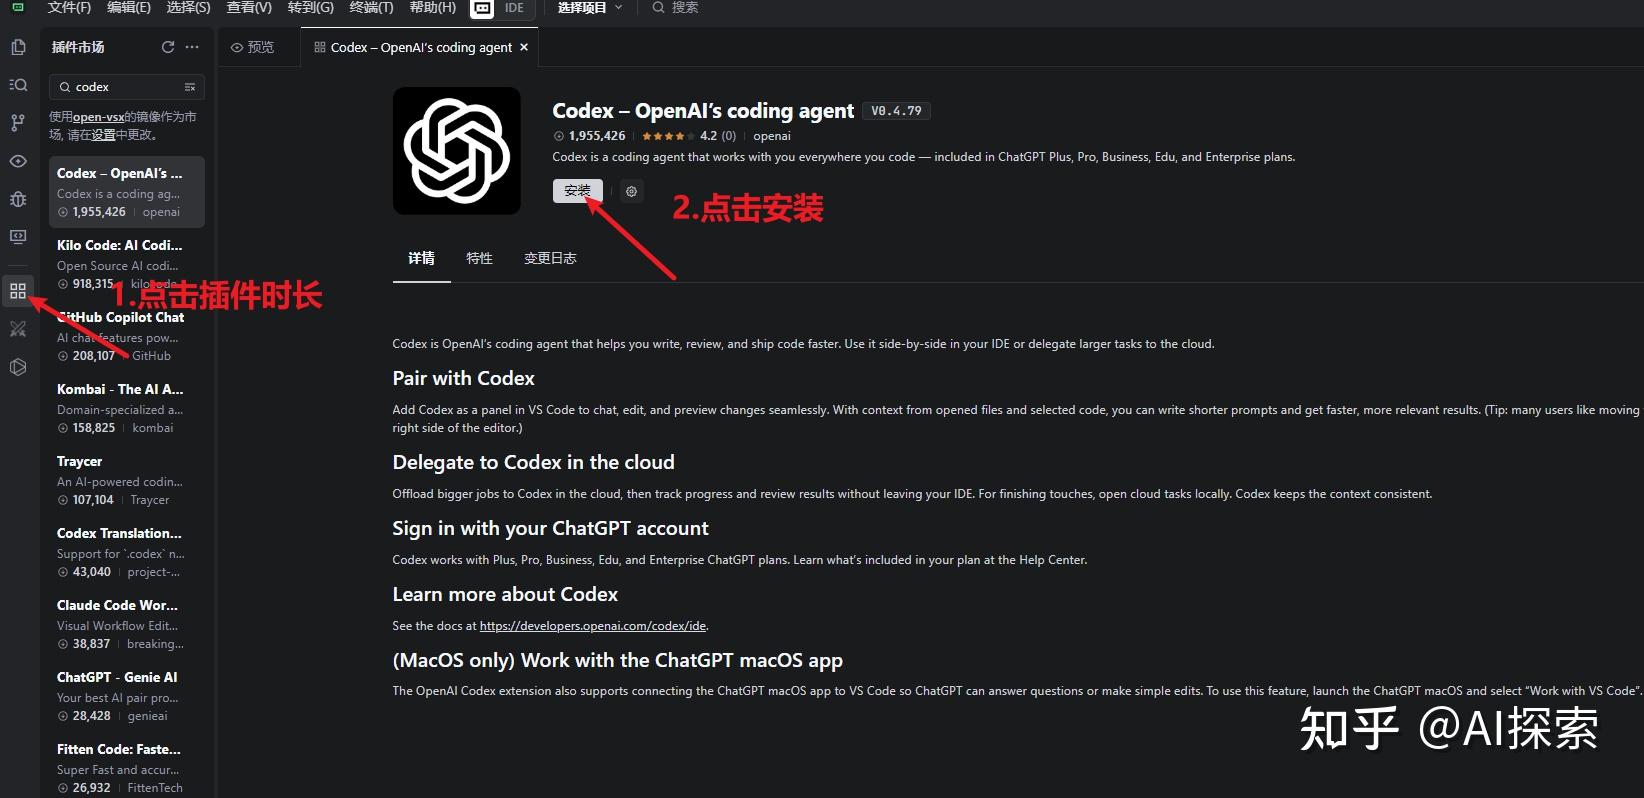Close the Codex – OpenAI's coding agent tab
Screen dimensions: 1644x798
(x=524, y=47)
